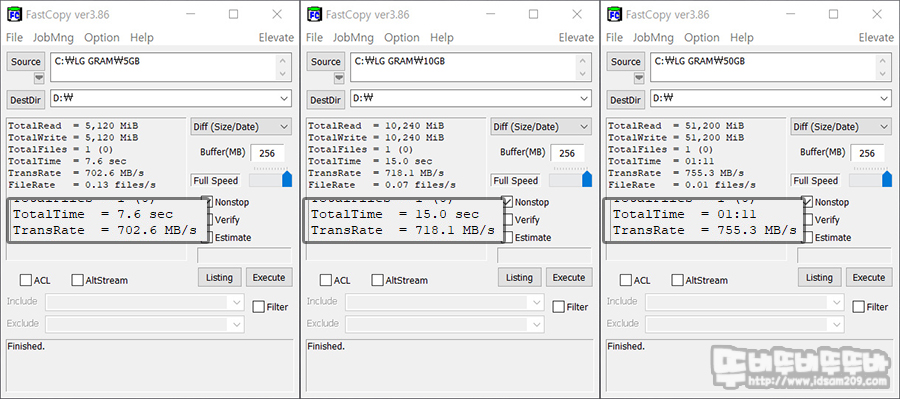This screenshot has height=399, width=900.
Task: Click Buffer(MB) field in 10GB window
Action: [x=567, y=153]
